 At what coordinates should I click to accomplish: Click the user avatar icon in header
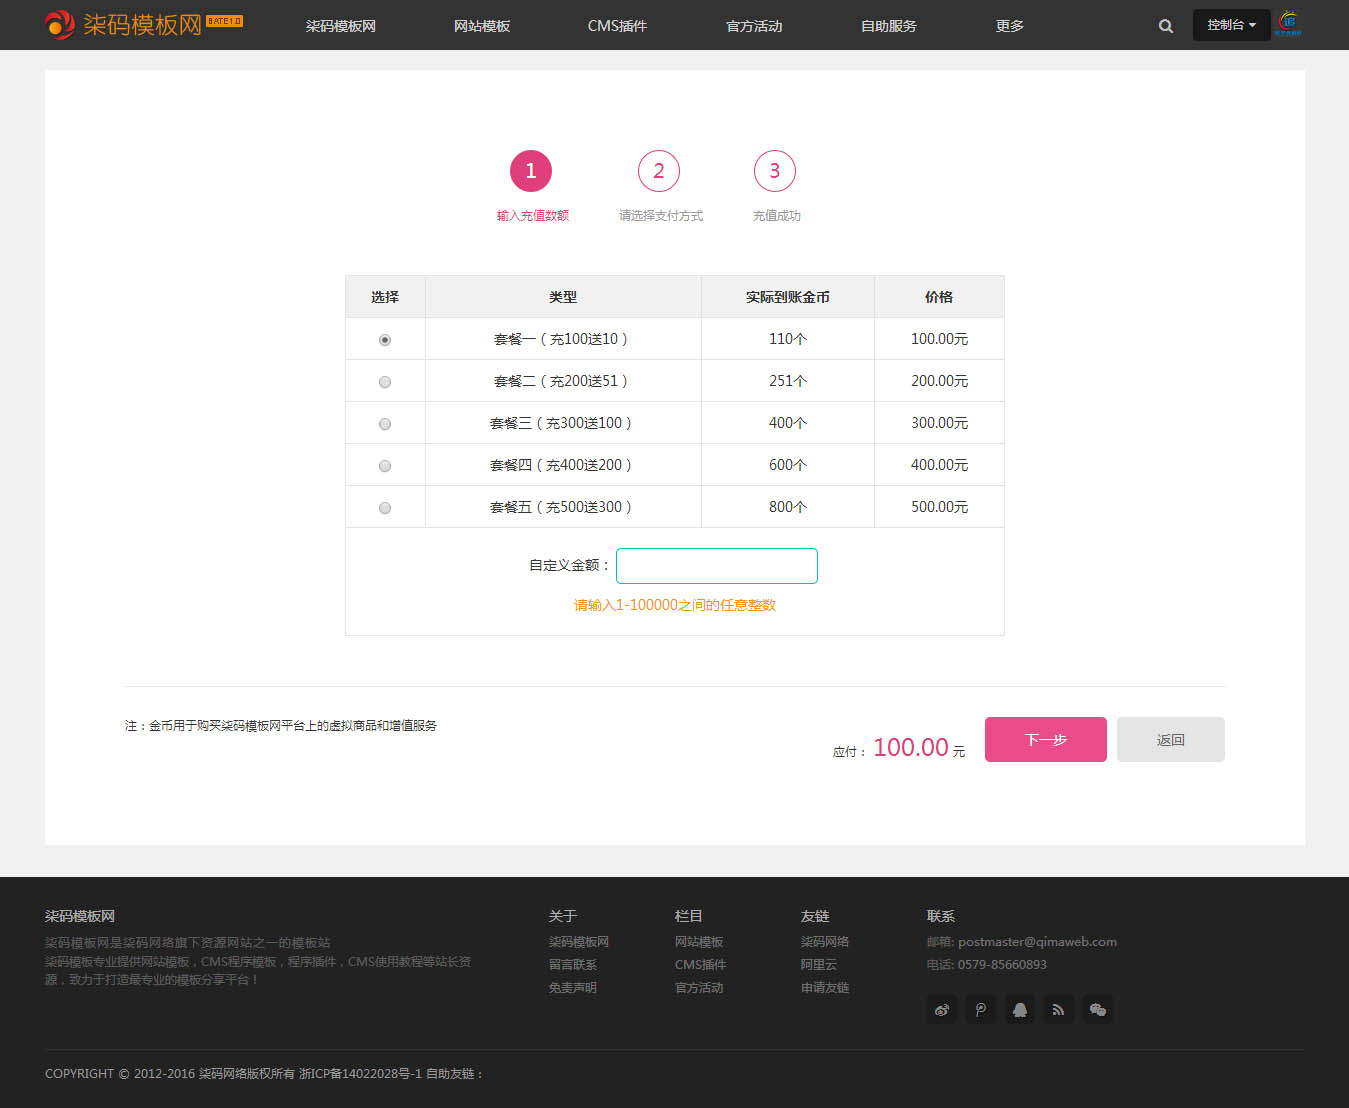[x=1289, y=24]
